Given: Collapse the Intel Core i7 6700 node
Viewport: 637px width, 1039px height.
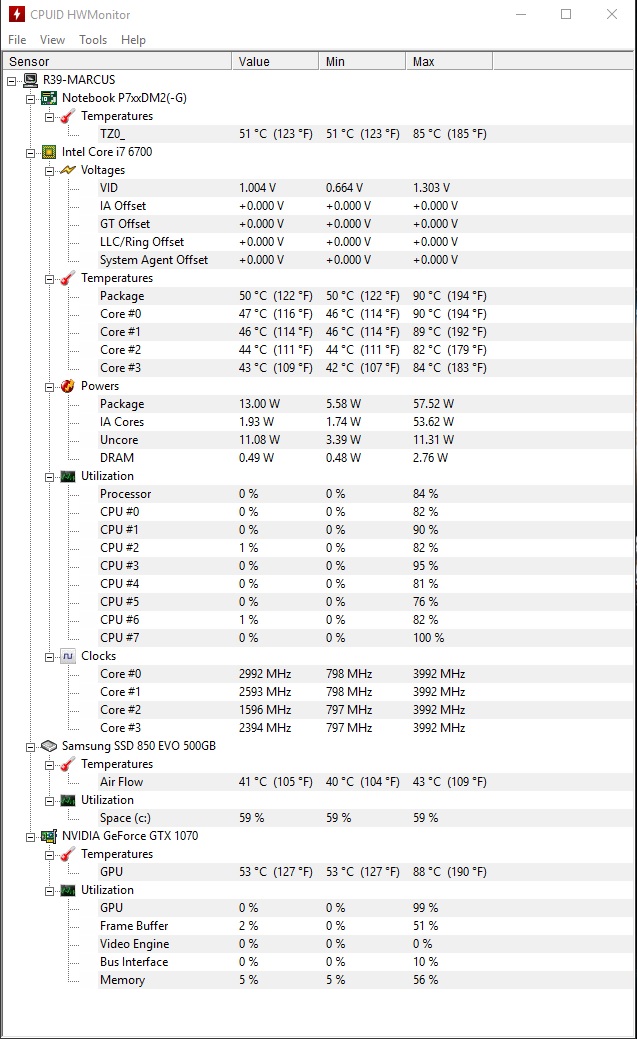Looking at the screenshot, I should (30, 153).
